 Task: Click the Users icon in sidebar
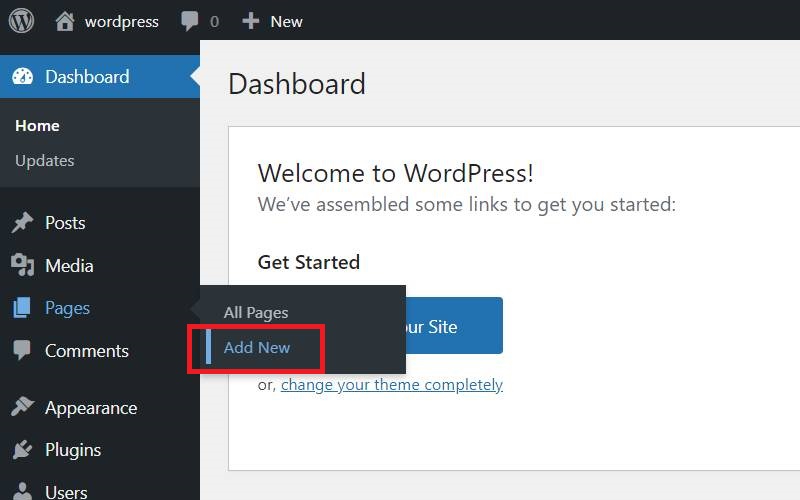point(22,491)
